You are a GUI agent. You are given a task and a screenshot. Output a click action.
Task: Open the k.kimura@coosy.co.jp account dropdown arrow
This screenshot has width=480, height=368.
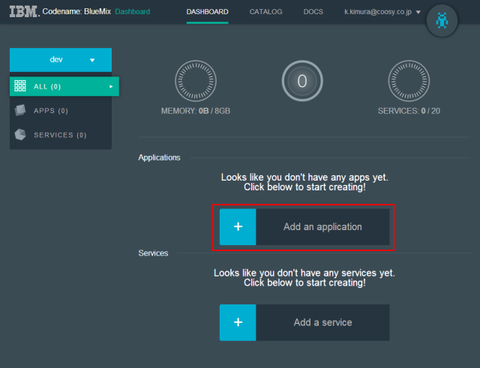click(418, 12)
